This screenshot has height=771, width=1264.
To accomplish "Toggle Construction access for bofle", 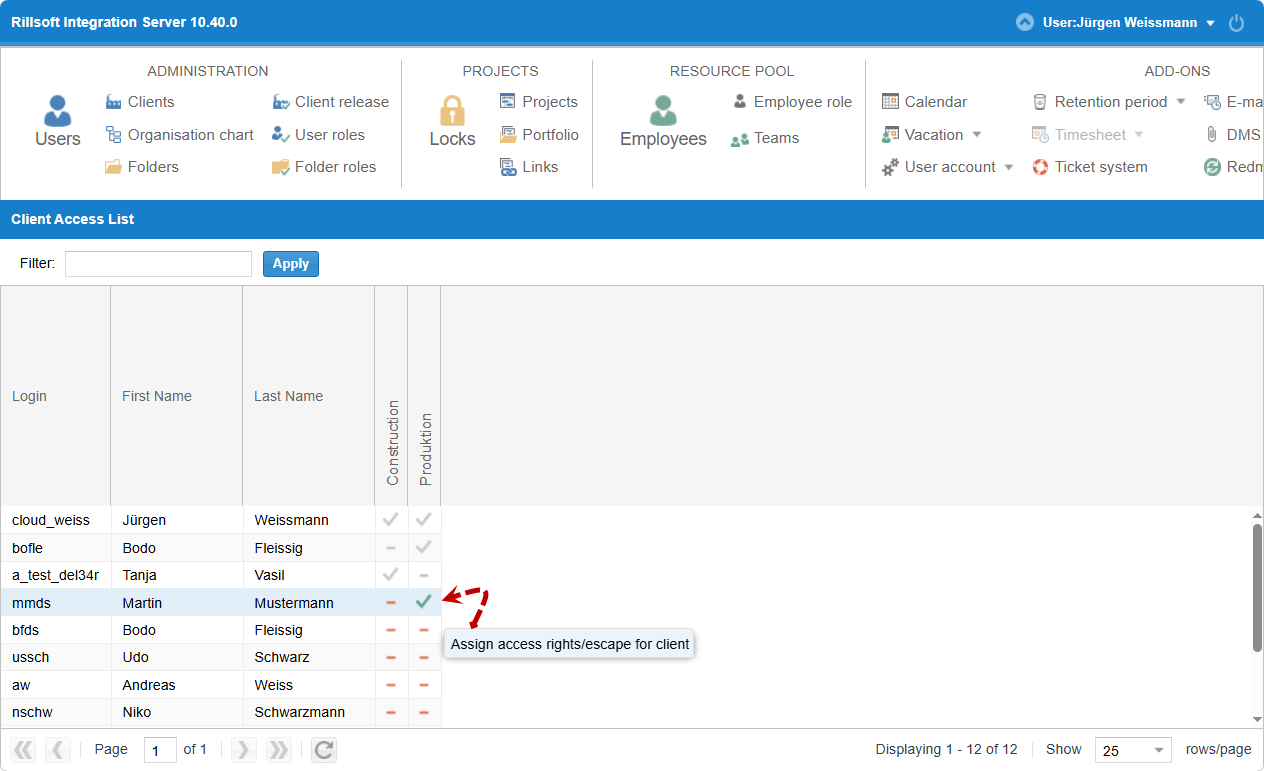I will click(x=391, y=548).
